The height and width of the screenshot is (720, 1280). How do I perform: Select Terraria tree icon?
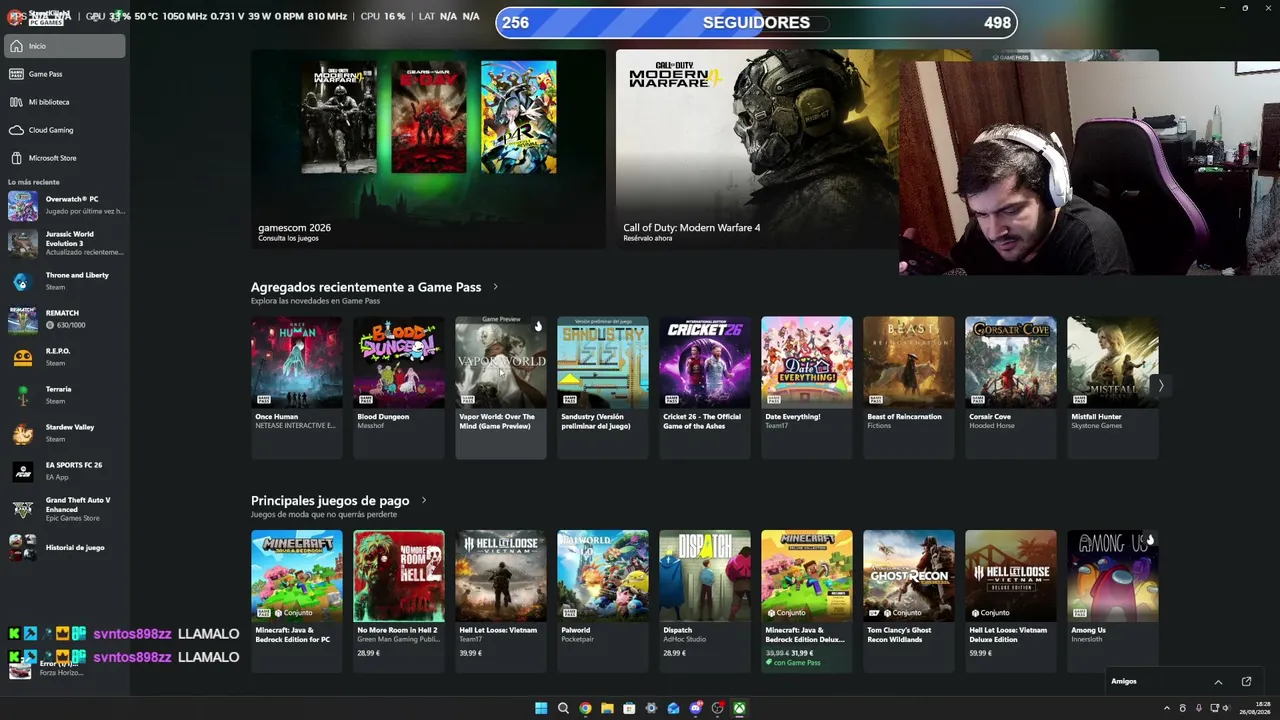(x=23, y=395)
